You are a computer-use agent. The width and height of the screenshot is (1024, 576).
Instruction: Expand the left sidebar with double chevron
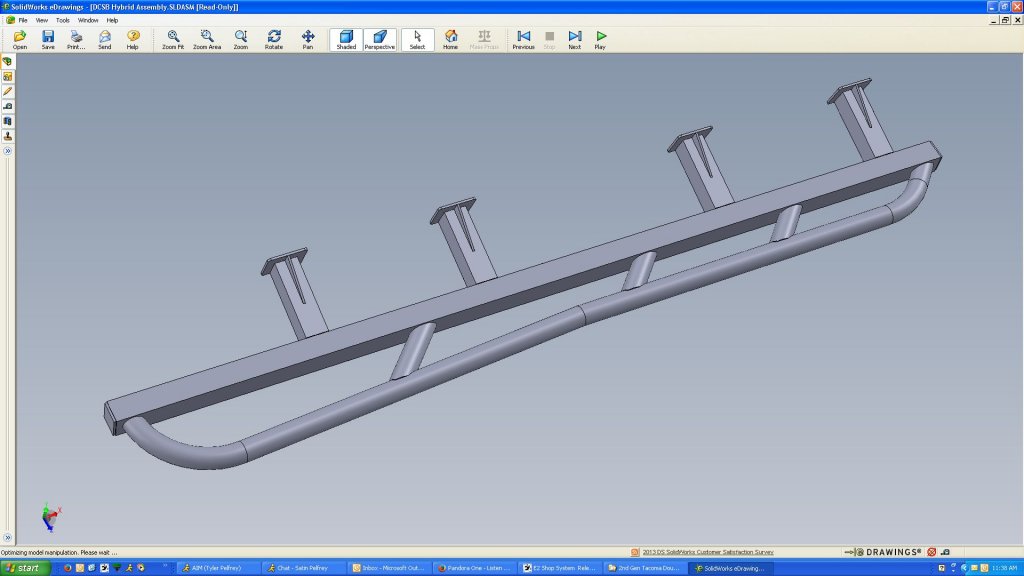(x=8, y=151)
